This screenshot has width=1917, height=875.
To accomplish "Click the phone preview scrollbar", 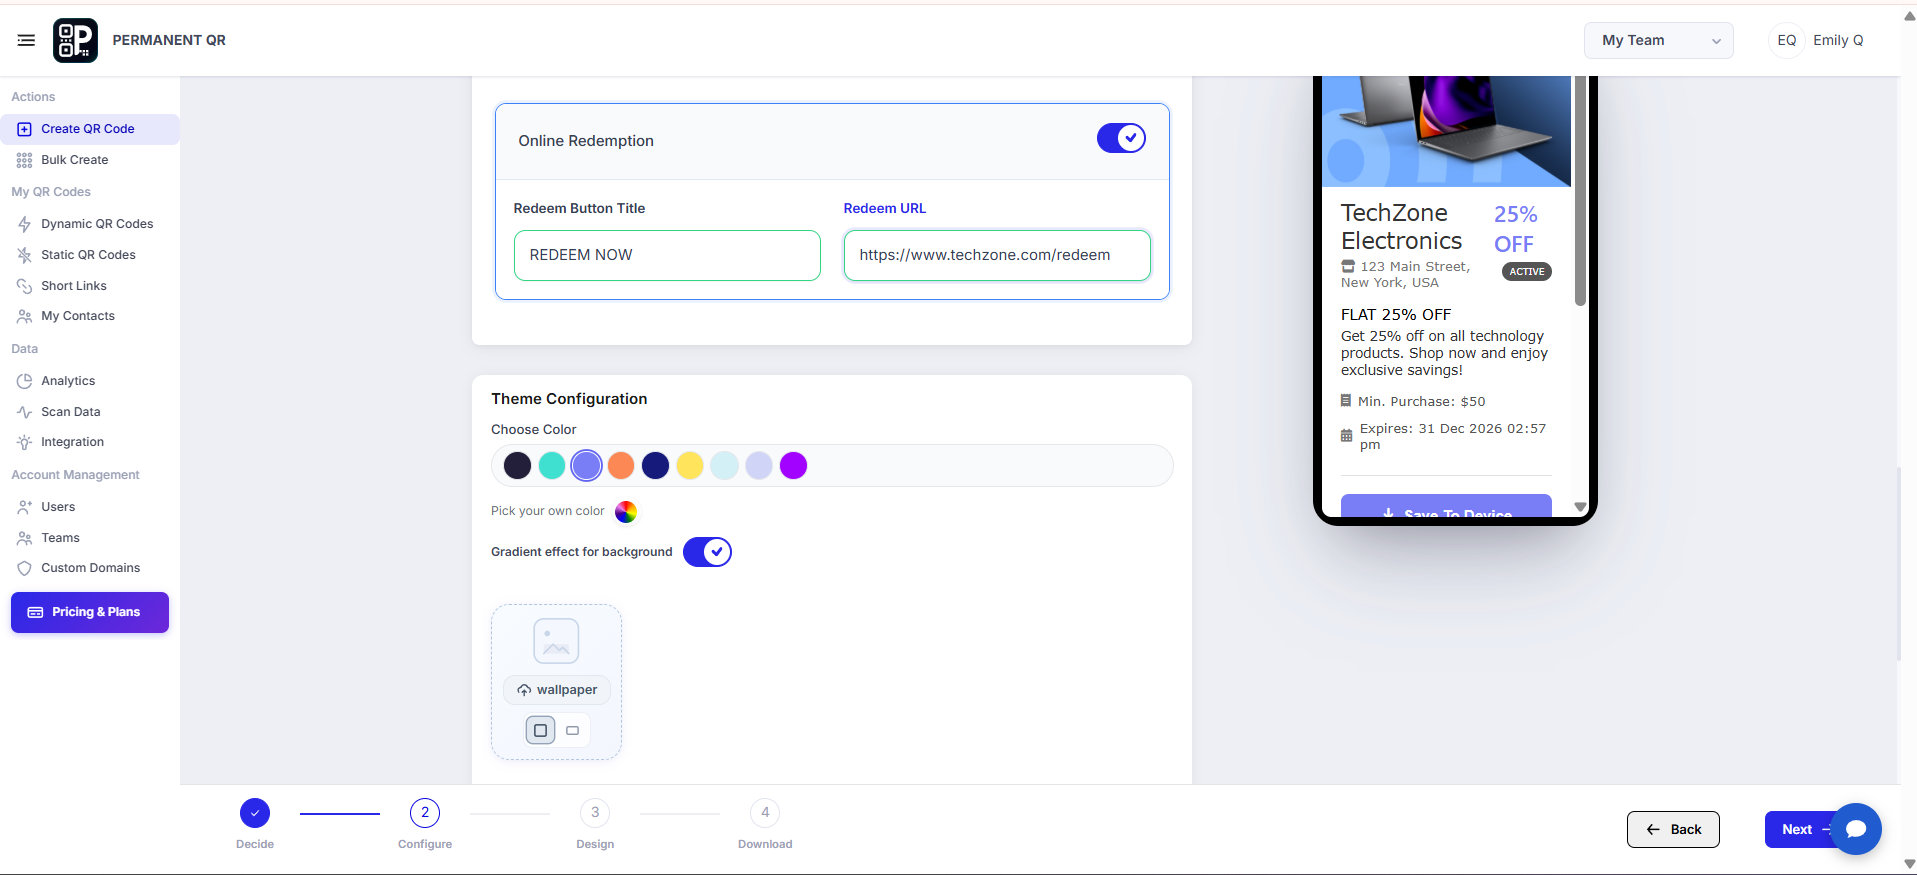I will tap(1580, 190).
